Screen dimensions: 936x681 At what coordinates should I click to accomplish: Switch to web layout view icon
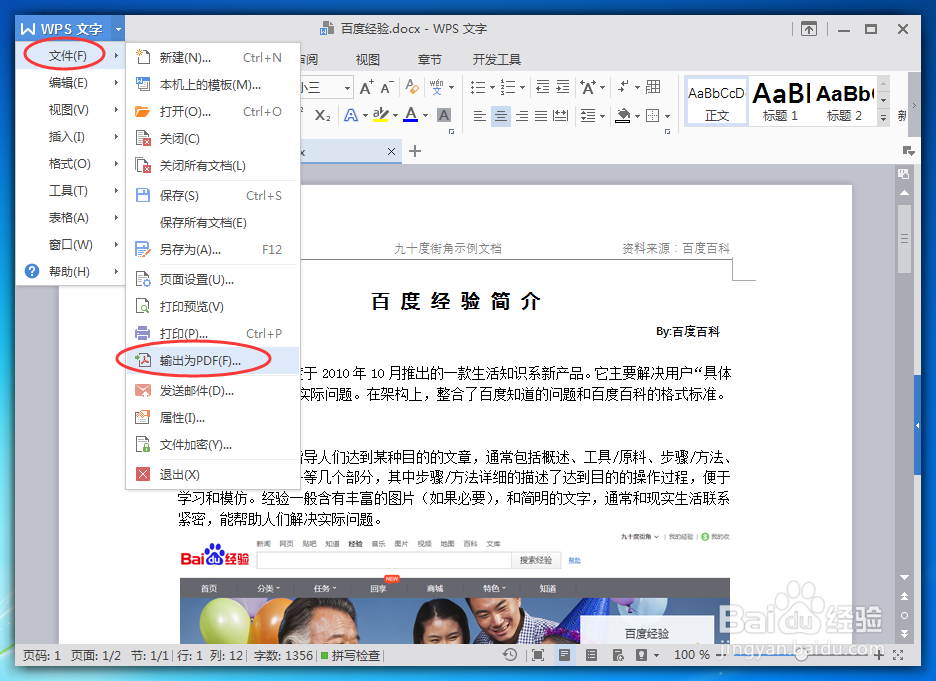[618, 655]
